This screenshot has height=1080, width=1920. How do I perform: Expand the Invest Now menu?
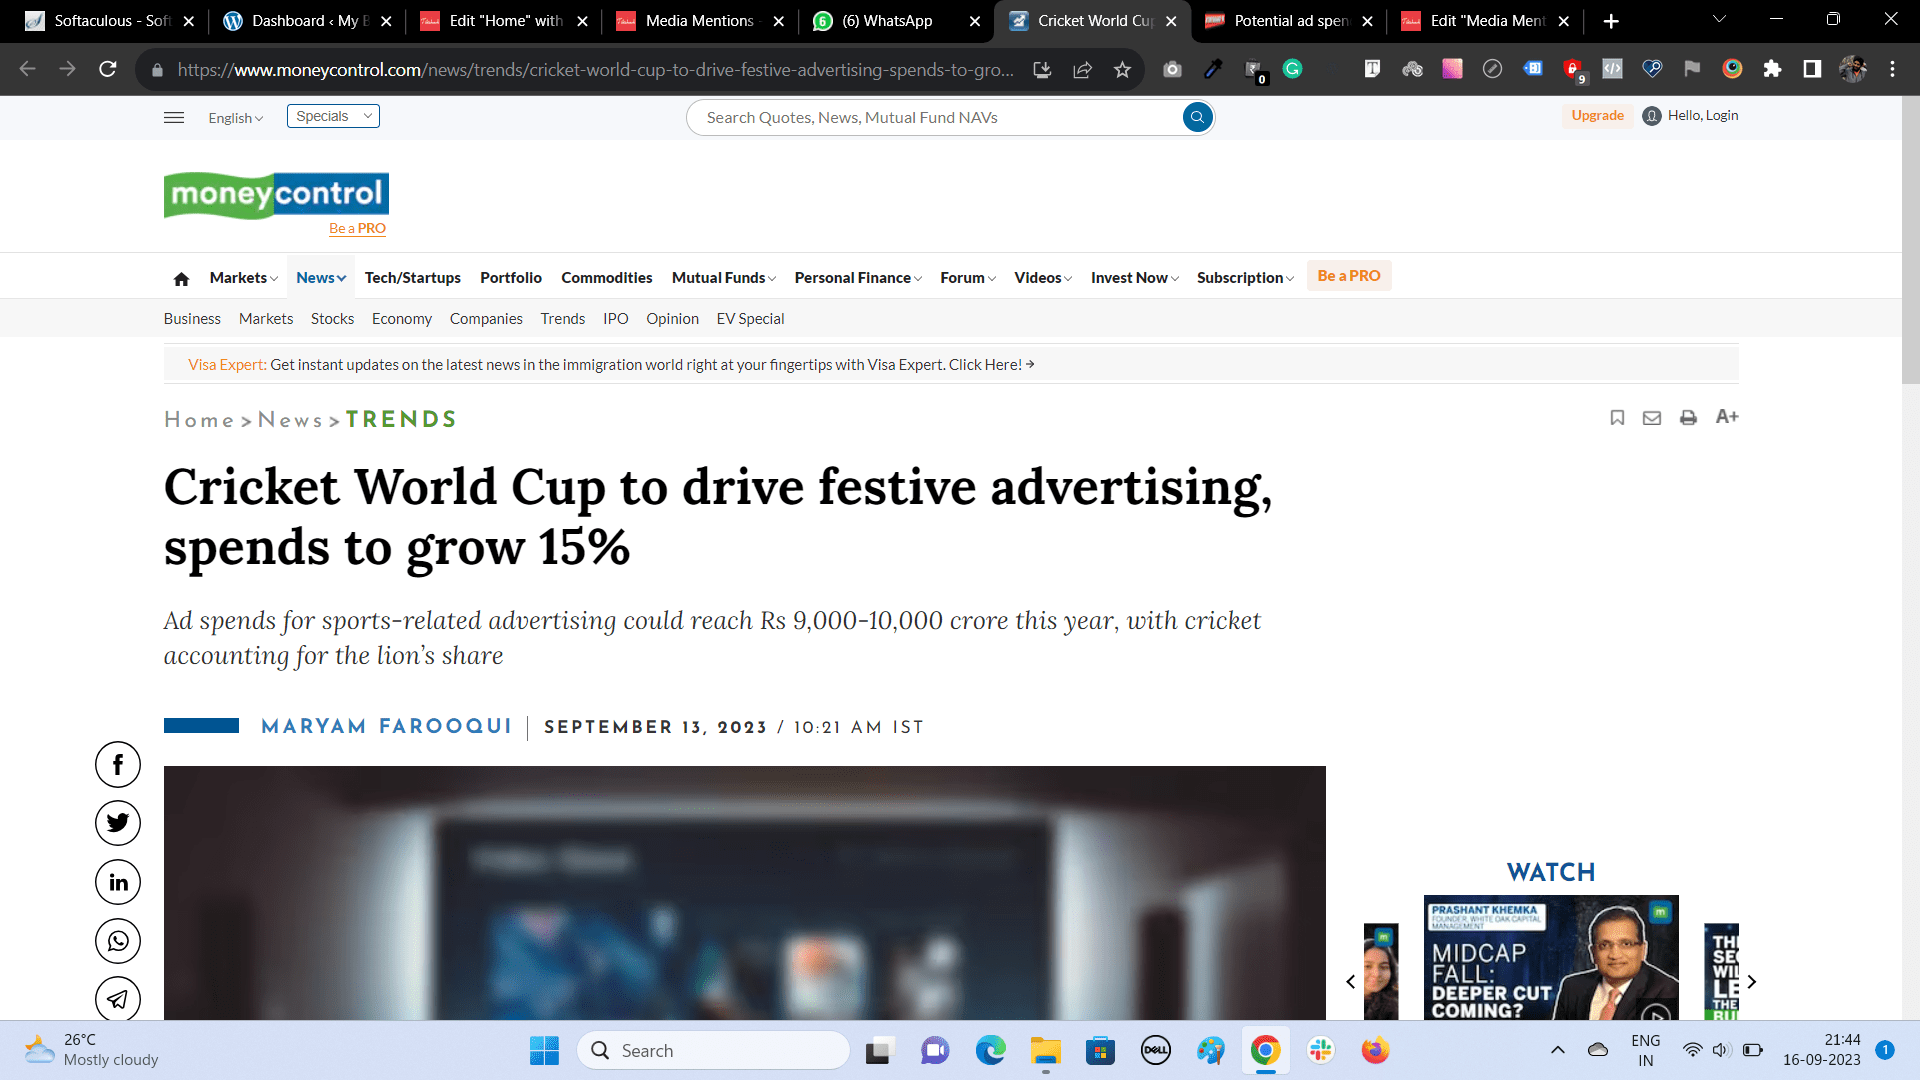1135,278
